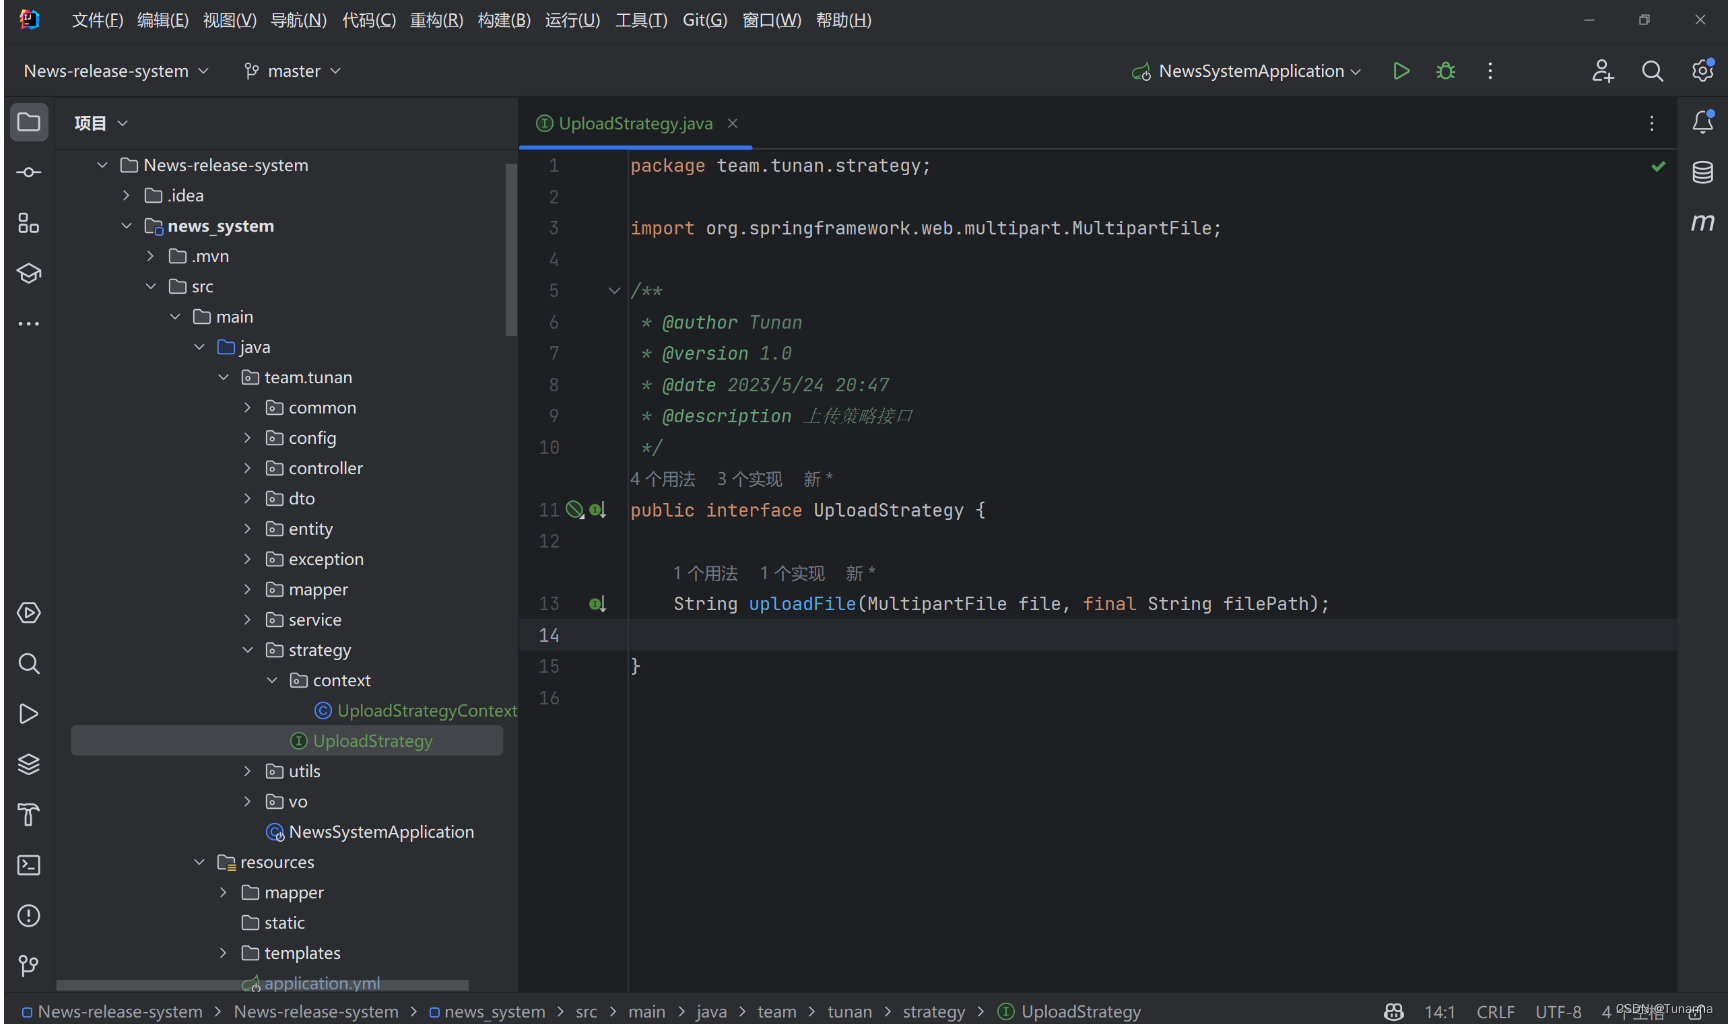Open the Database tool window
Viewport: 1729px width, 1024px height.
click(1703, 172)
